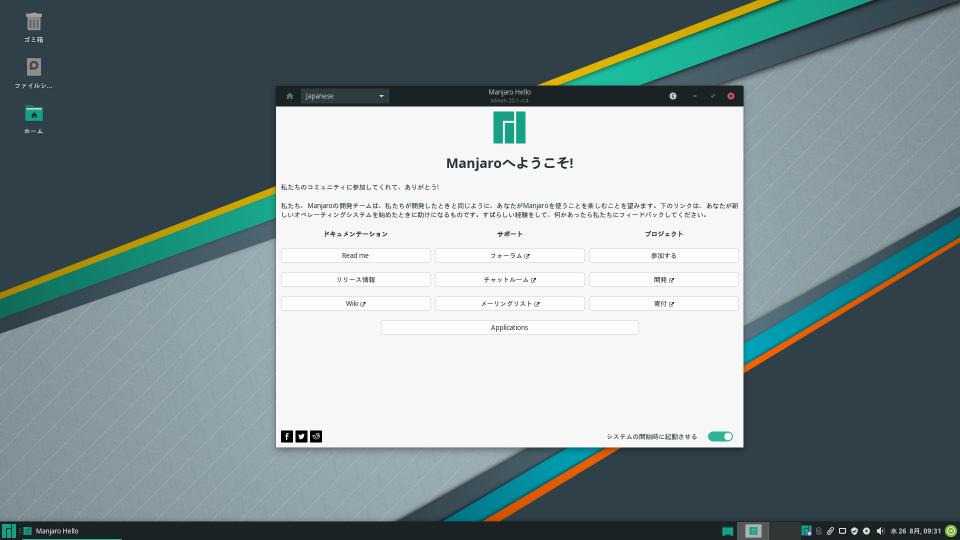Click the green session power button

(951, 531)
